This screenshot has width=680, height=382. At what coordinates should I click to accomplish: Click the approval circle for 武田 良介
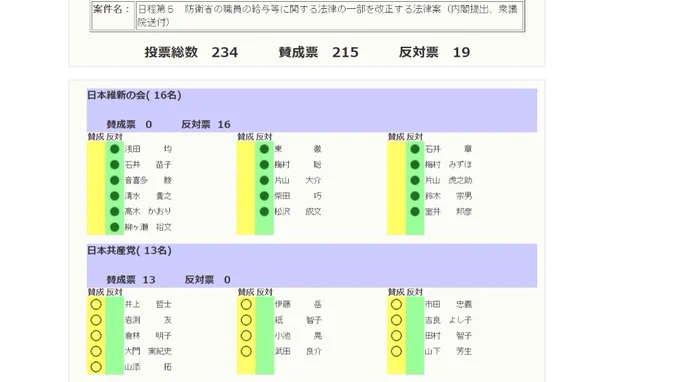coord(246,351)
